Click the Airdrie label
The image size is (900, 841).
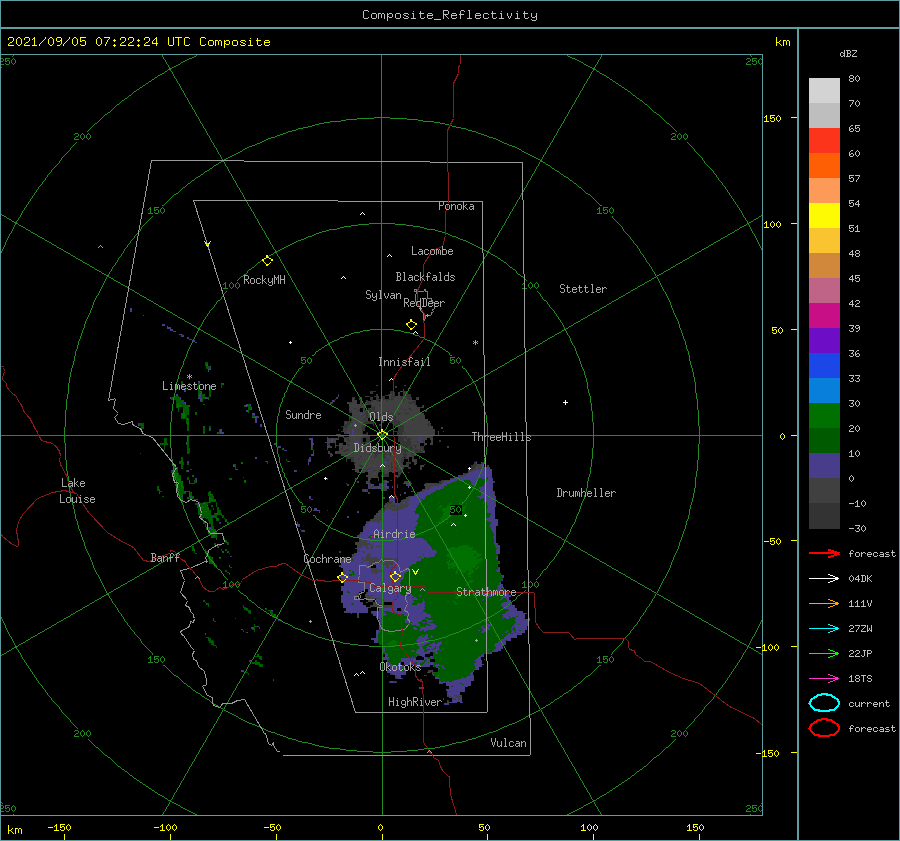[394, 534]
